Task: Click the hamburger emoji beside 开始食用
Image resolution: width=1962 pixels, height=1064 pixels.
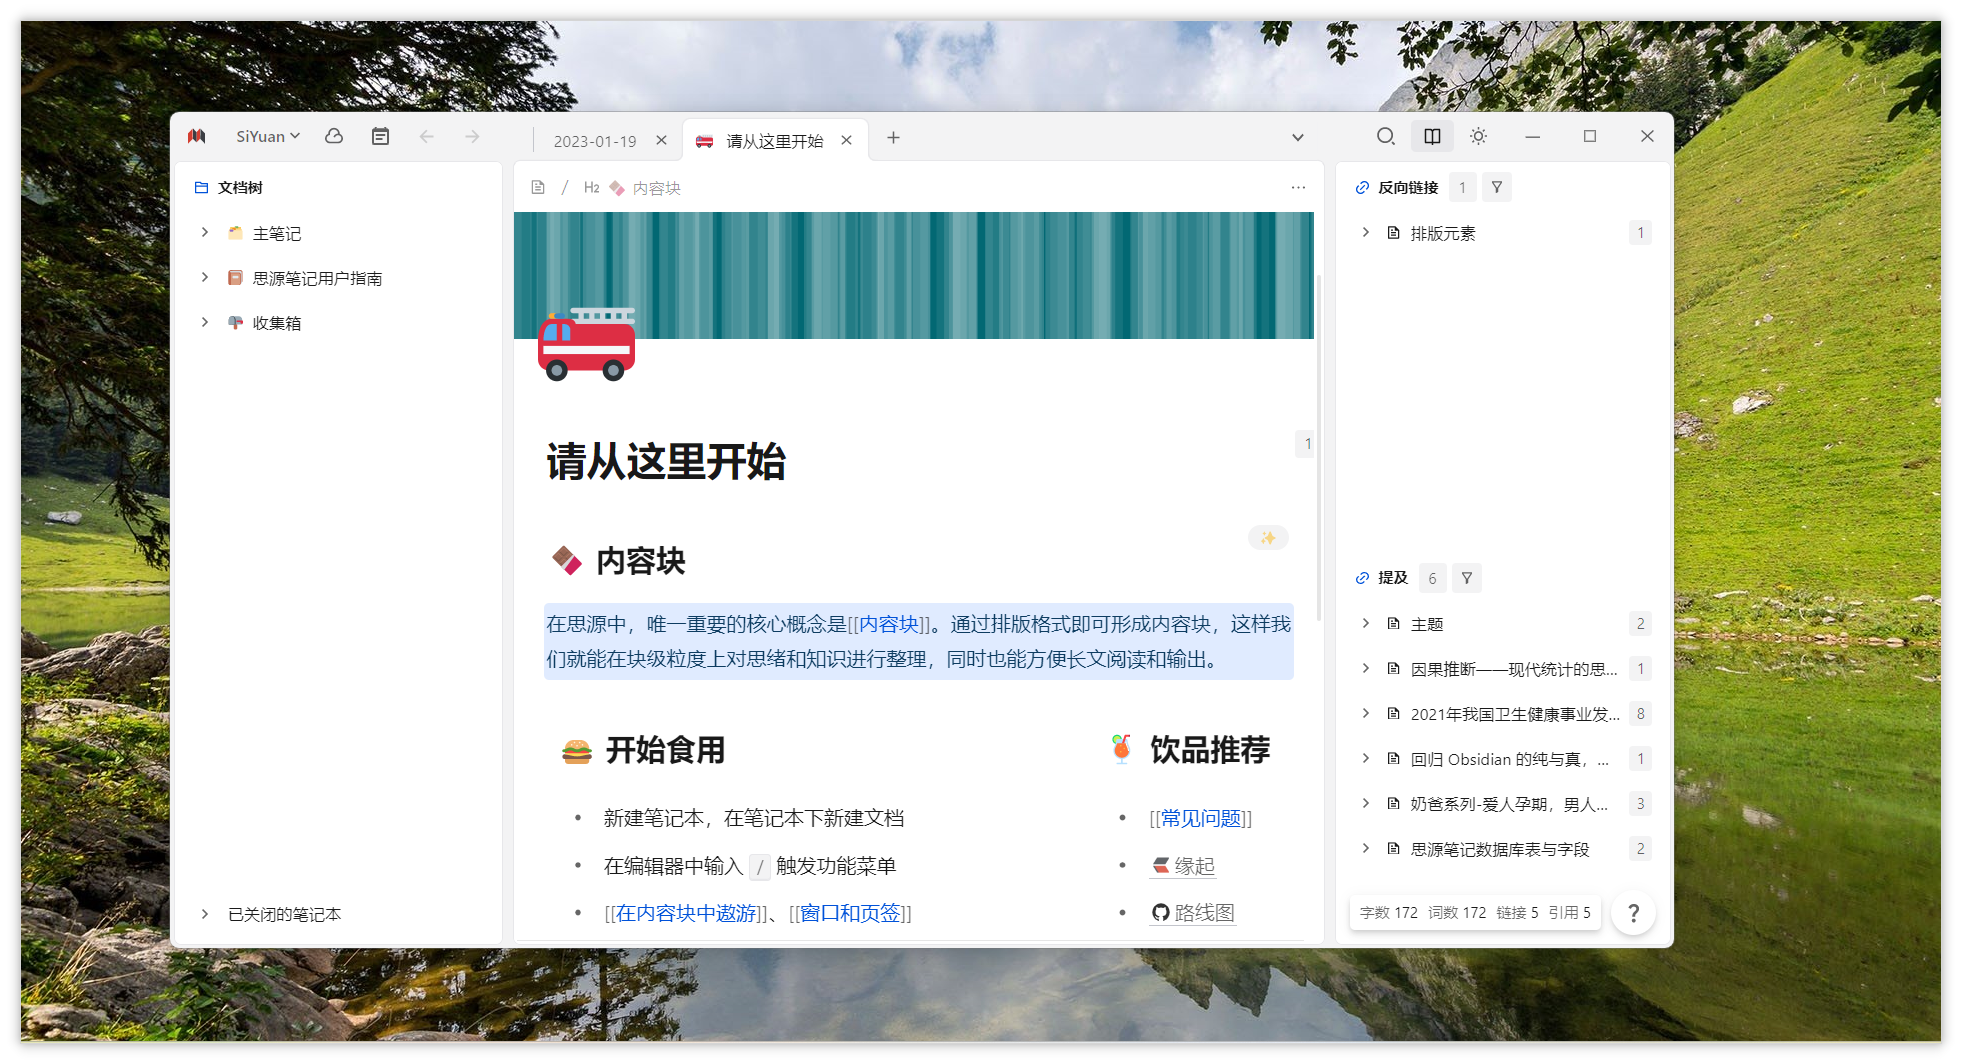Action: pyautogui.click(x=577, y=751)
